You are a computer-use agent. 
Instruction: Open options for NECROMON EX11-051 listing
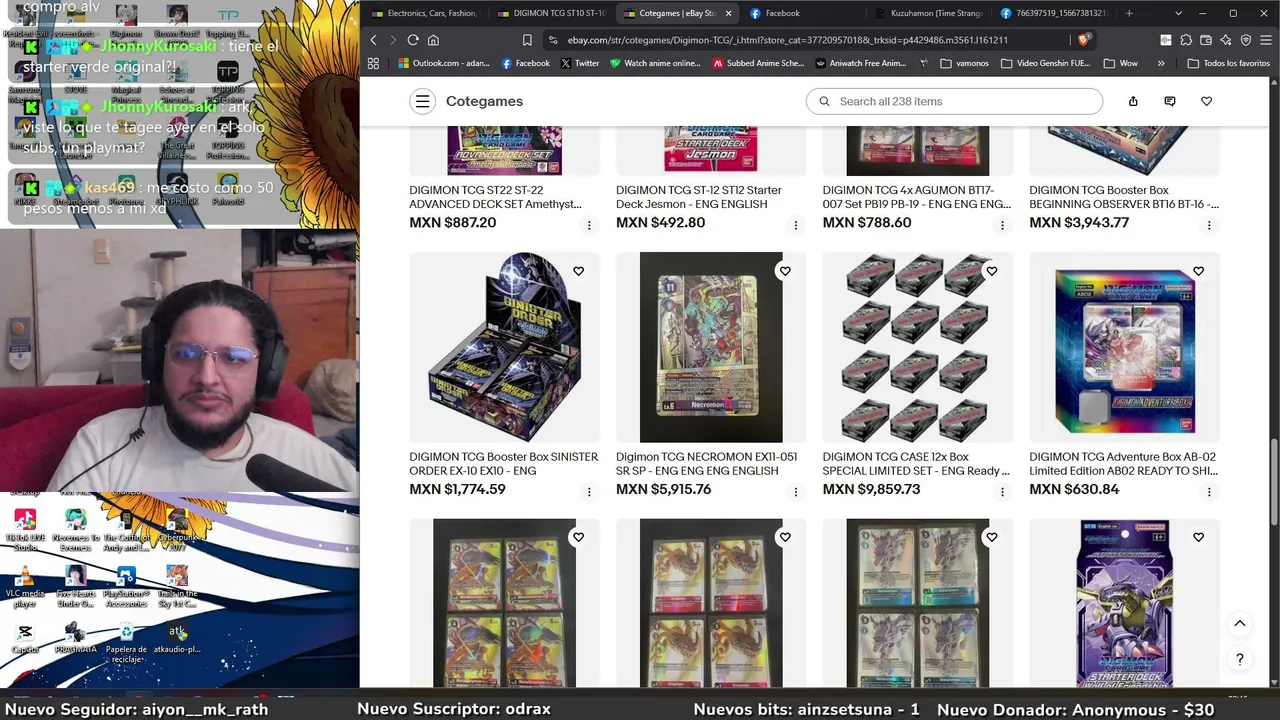(796, 492)
